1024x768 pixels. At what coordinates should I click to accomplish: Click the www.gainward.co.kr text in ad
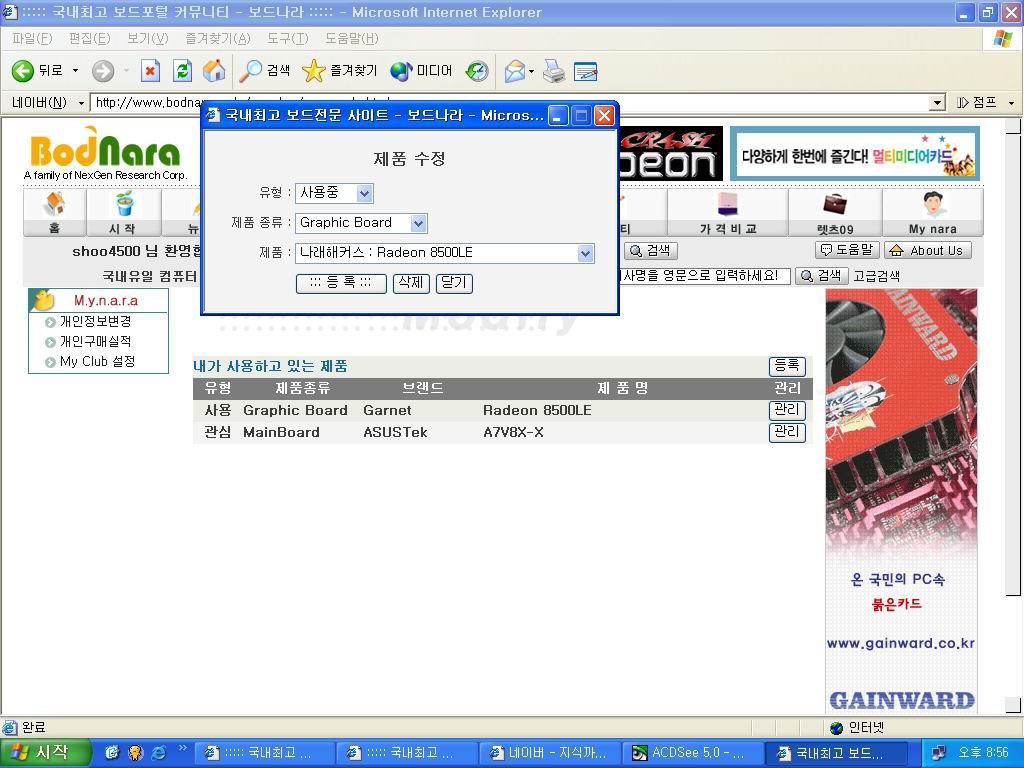pyautogui.click(x=901, y=643)
